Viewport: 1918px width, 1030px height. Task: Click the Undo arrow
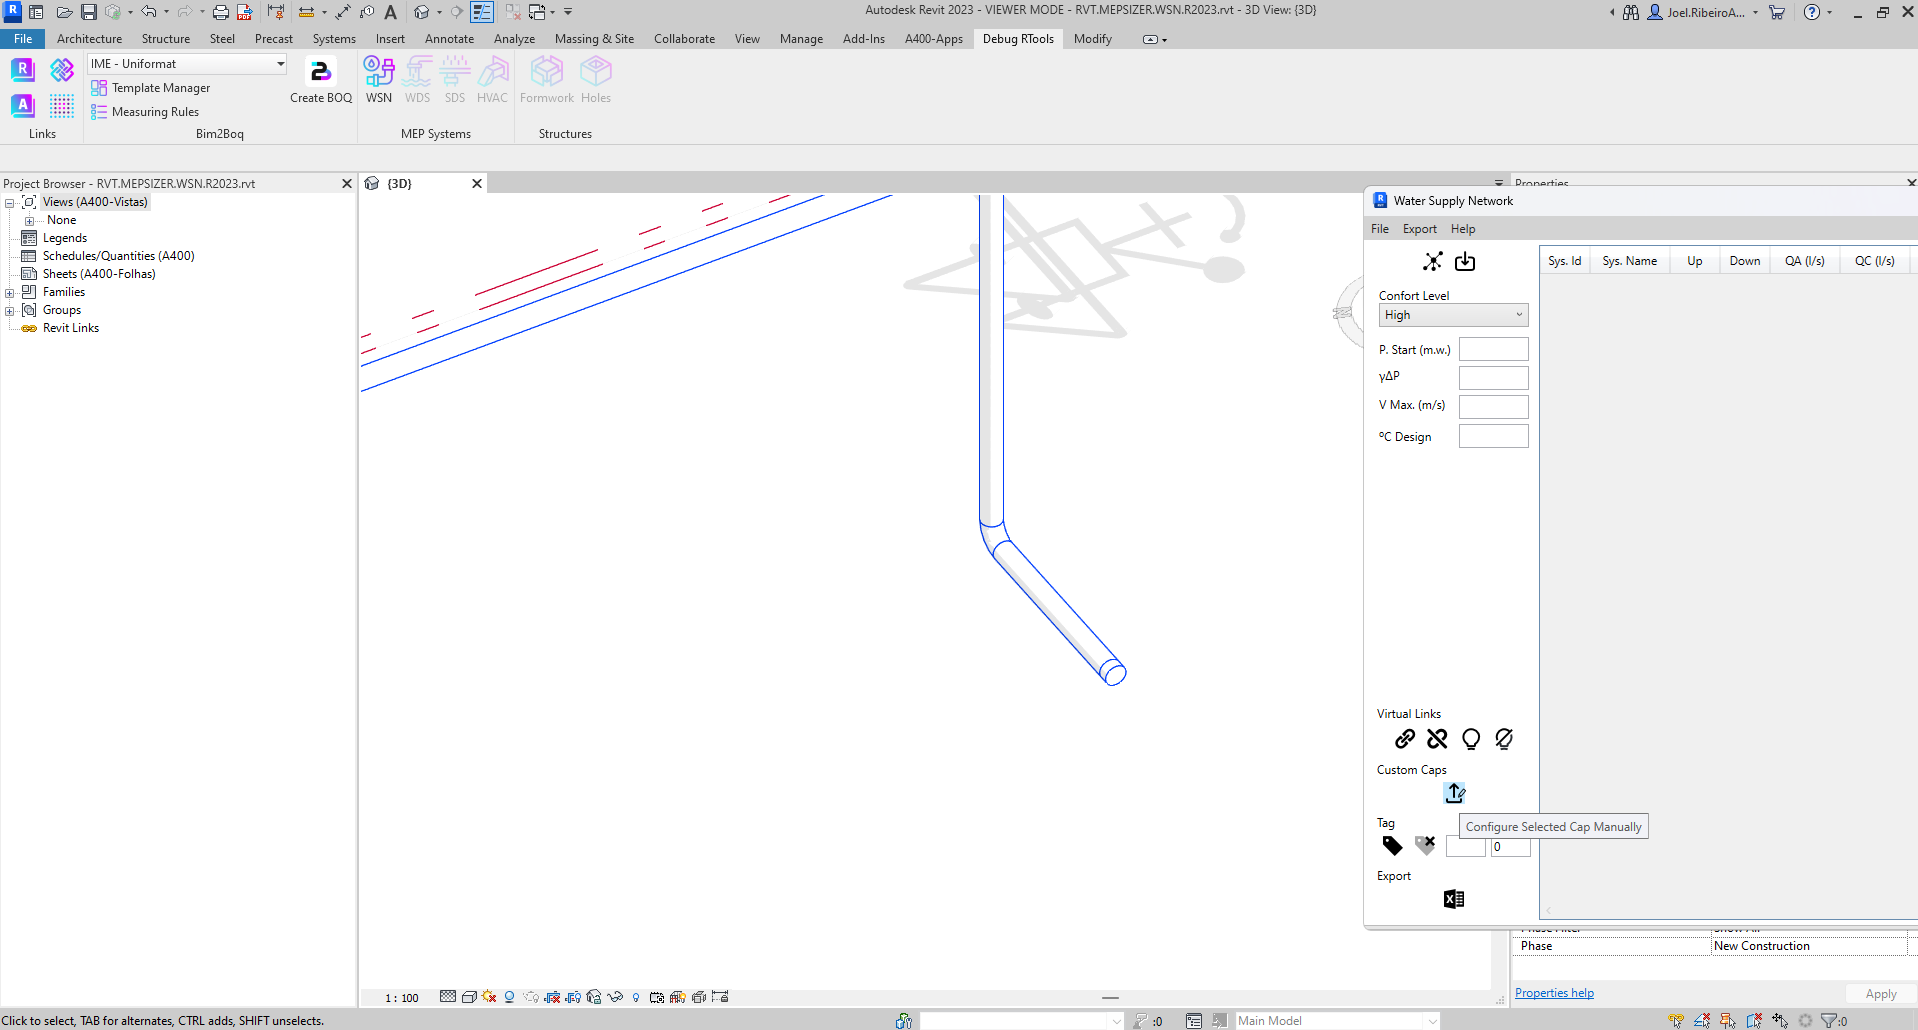pos(148,12)
